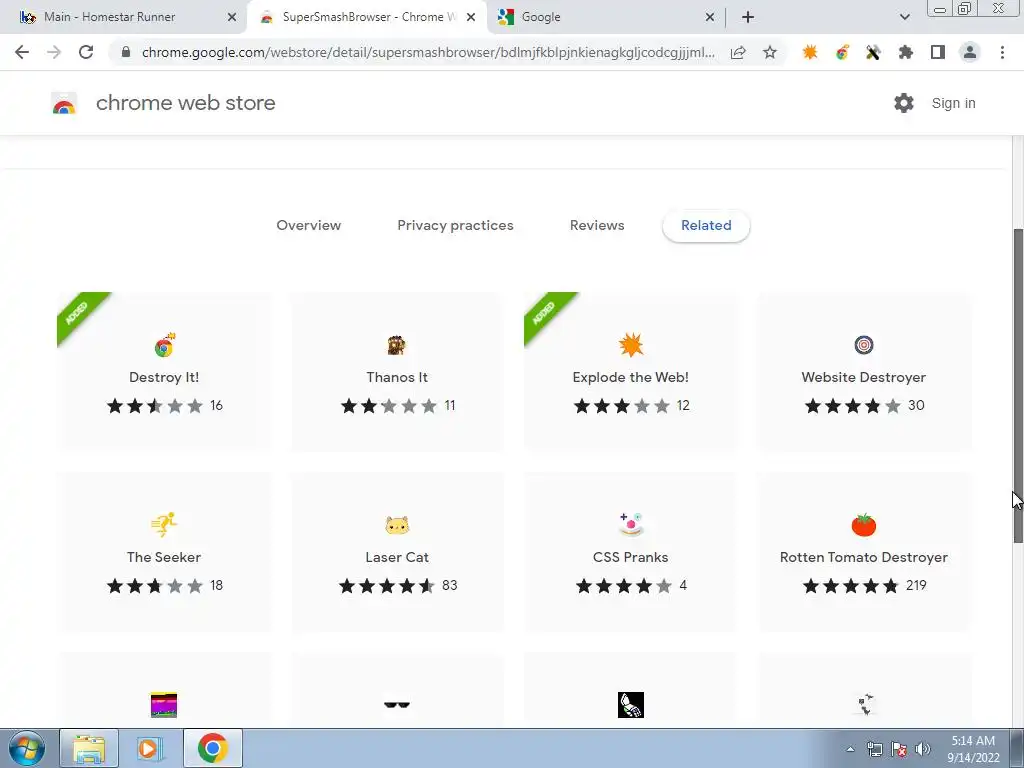1024x768 pixels.
Task: Open the CSS Pranks clown icon
Action: [x=631, y=524]
